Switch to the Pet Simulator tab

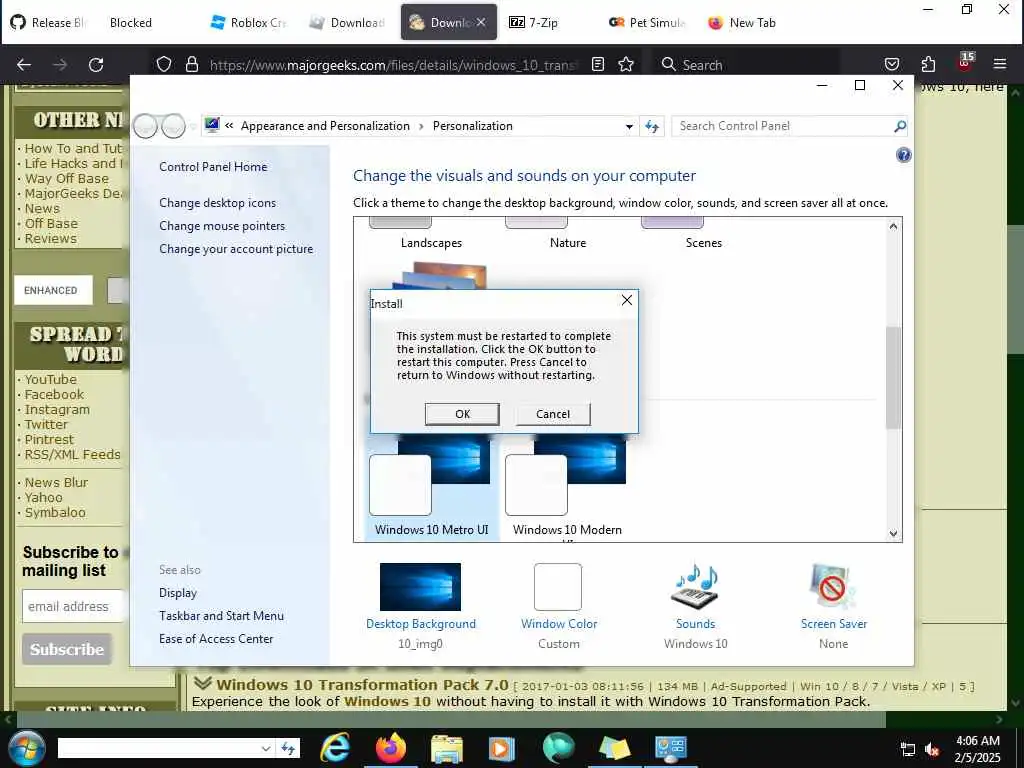(648, 22)
